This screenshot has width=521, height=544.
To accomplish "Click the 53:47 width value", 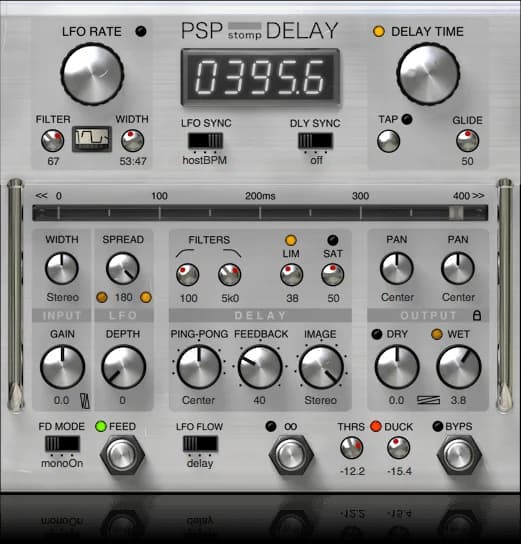I will [133, 161].
